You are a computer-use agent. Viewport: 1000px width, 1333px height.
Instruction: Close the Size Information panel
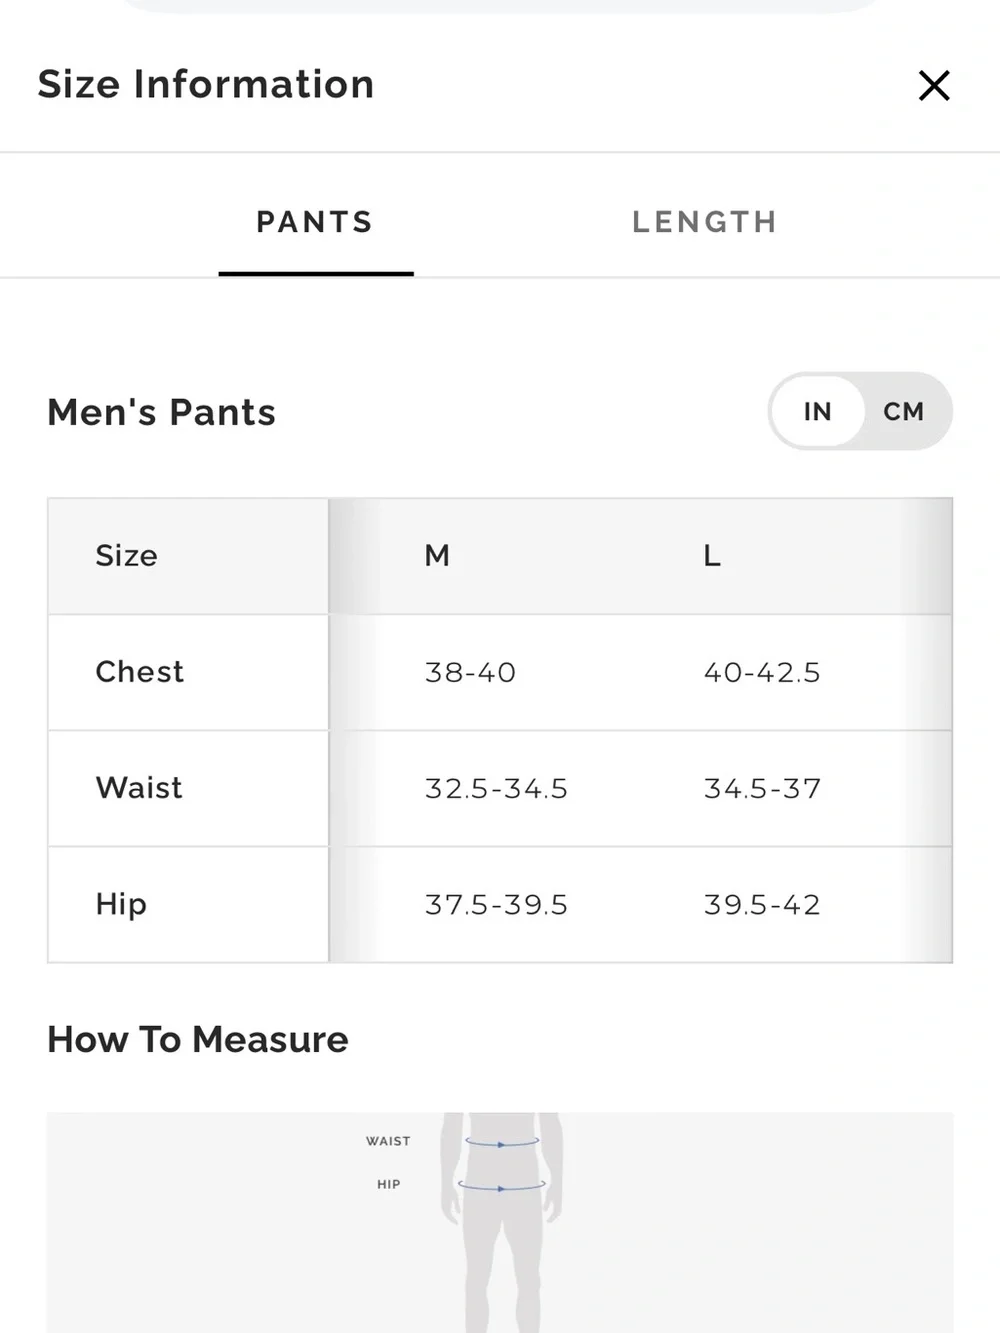coord(934,86)
